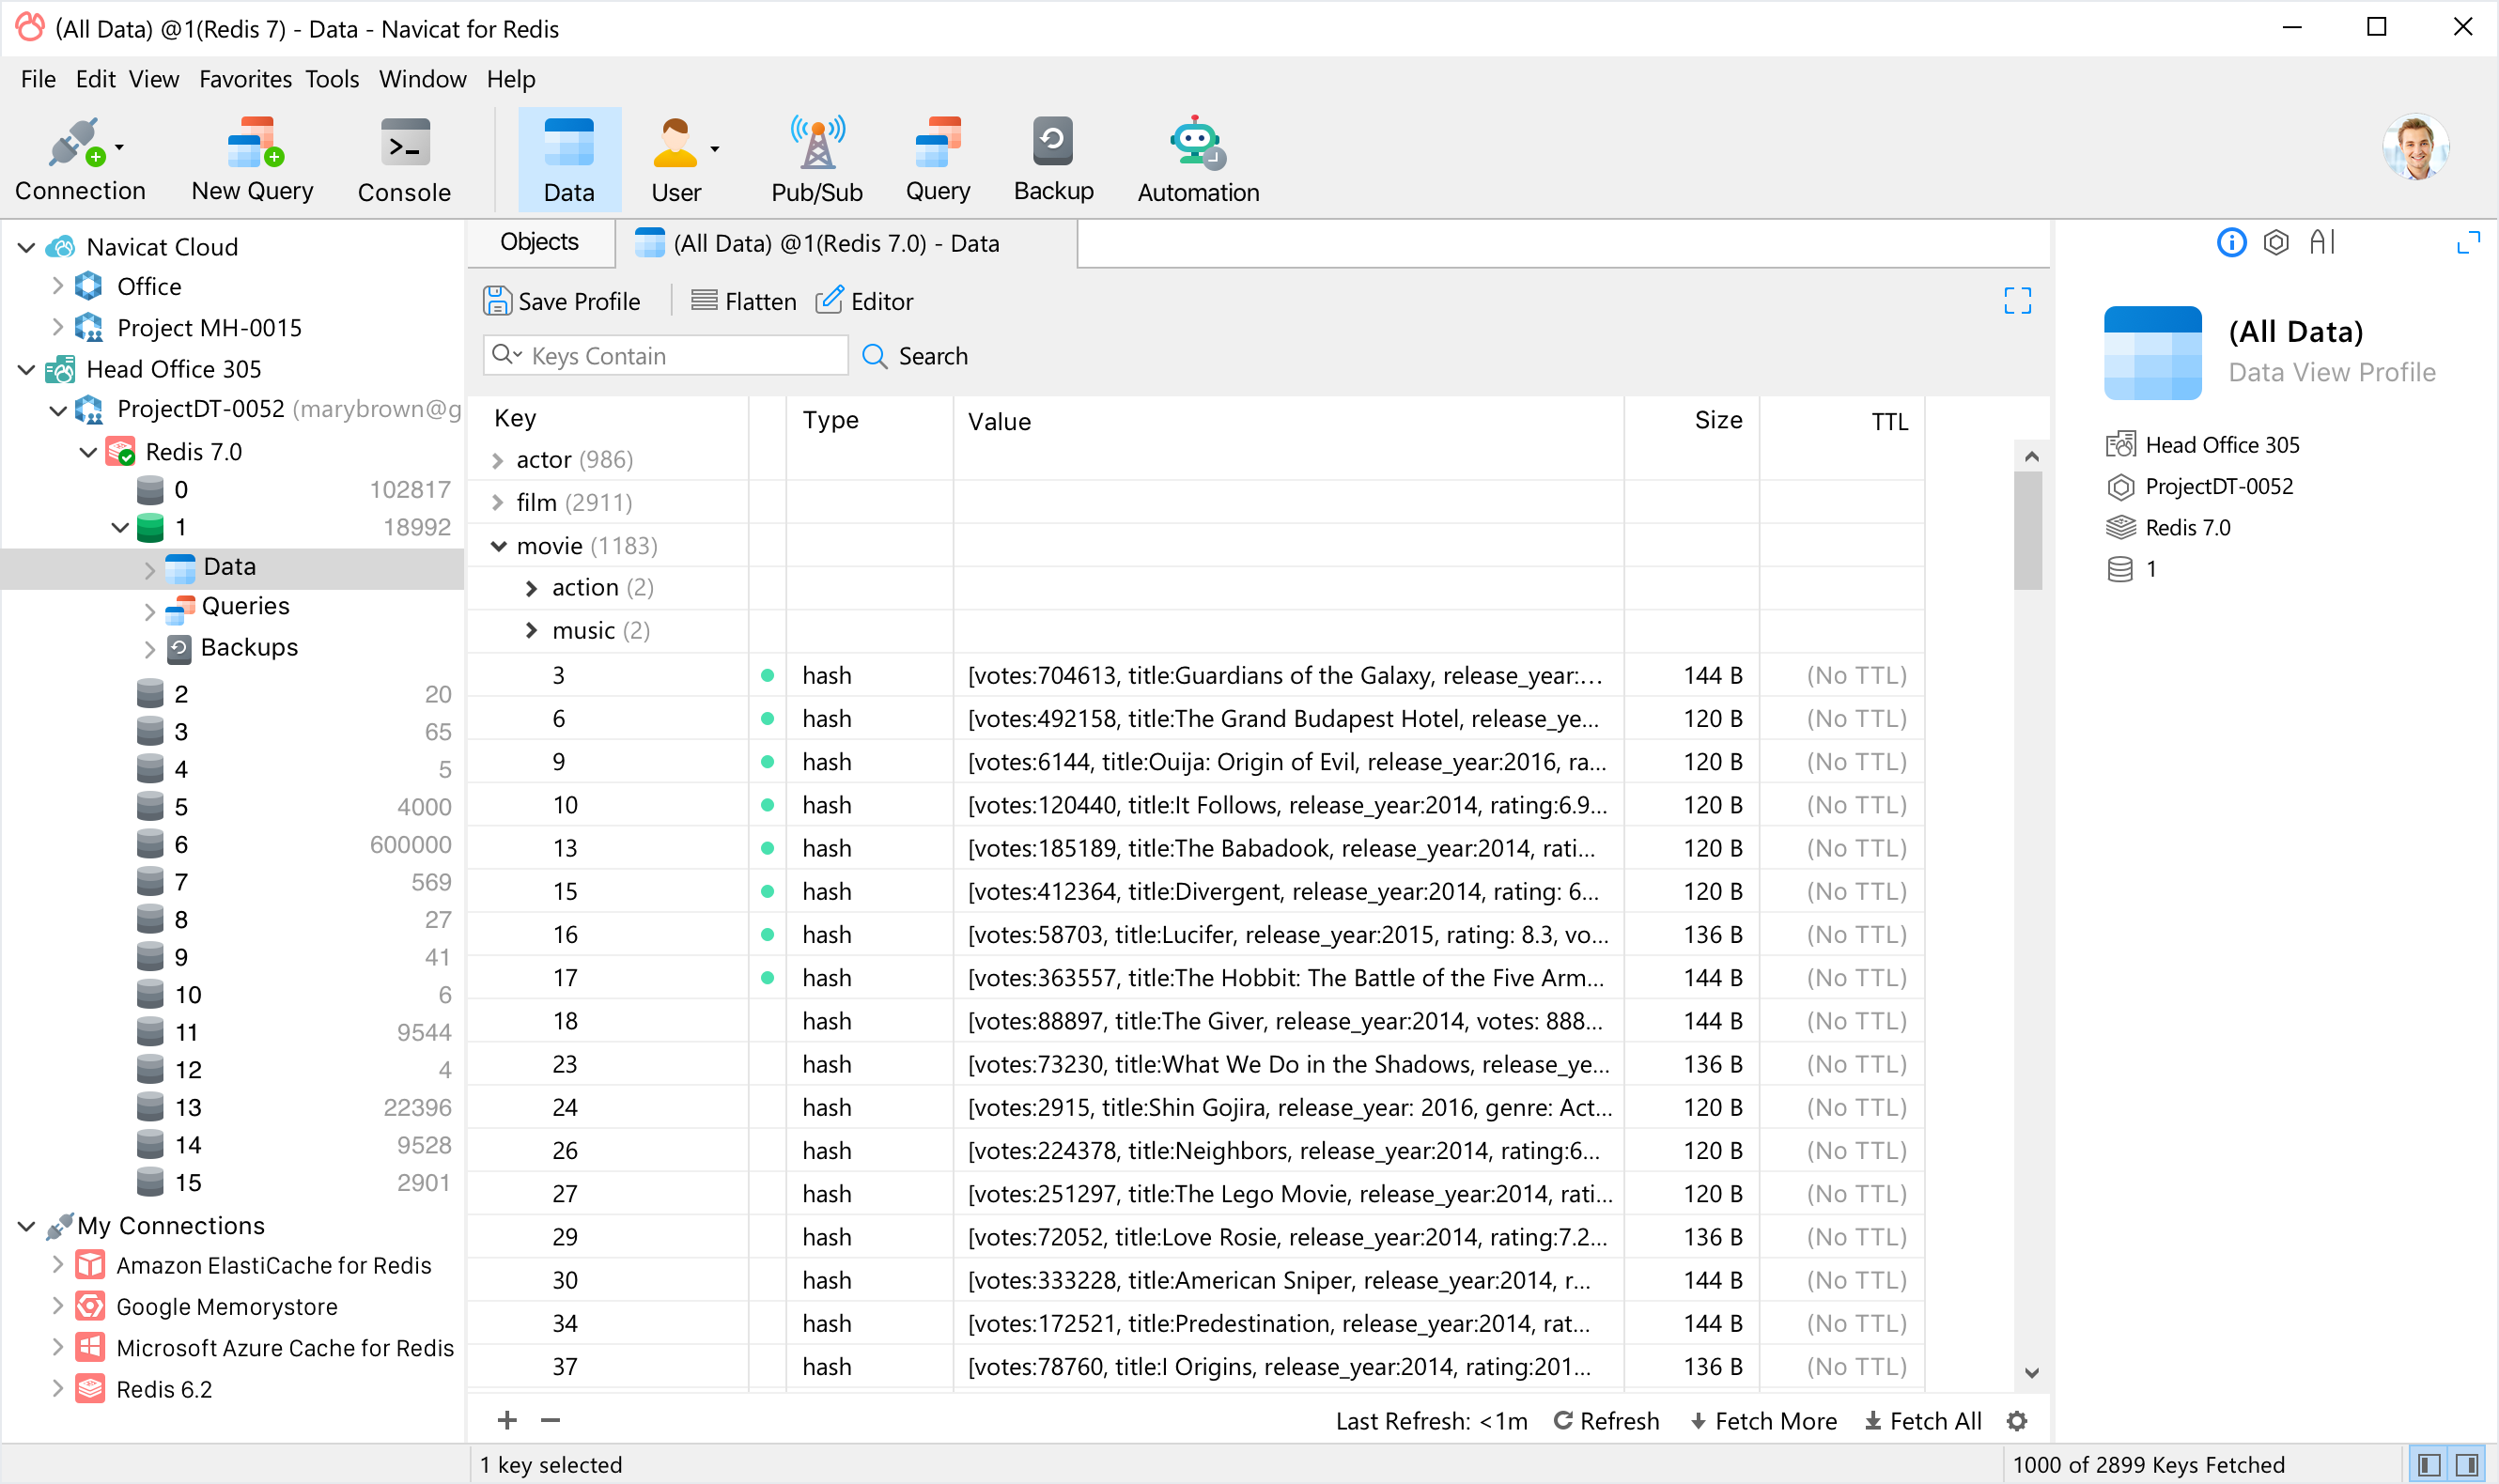Toggle the left pane visibility button
2499x1484 pixels.
(x=2430, y=1465)
